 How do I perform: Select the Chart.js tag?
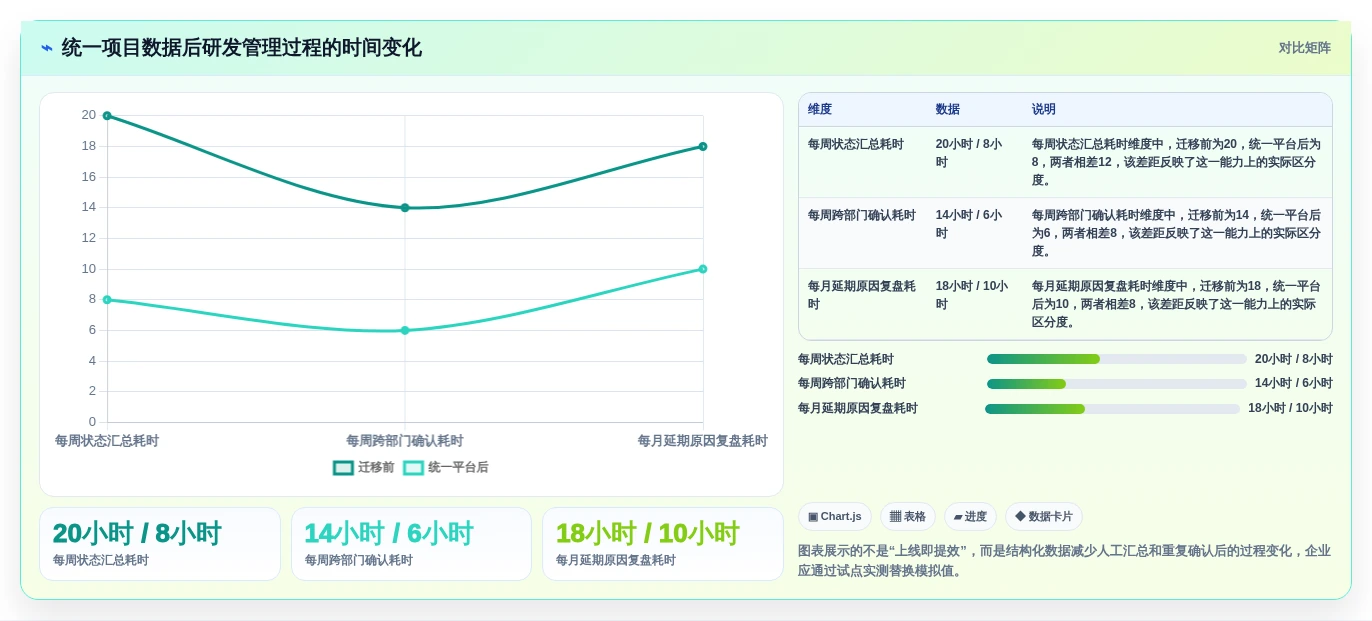coord(835,516)
